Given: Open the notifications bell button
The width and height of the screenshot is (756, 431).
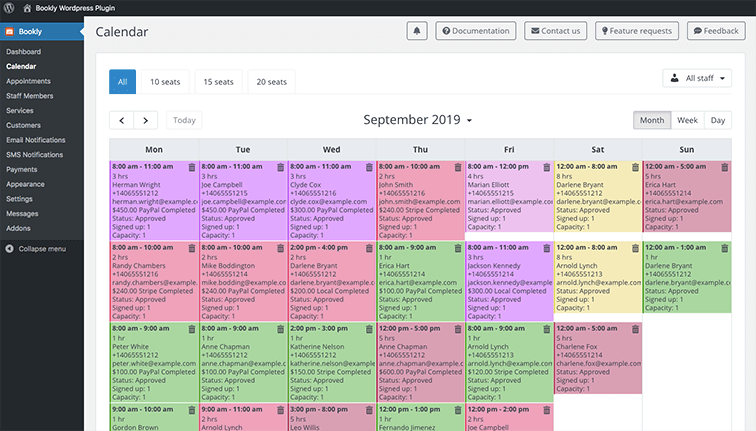Looking at the screenshot, I should click(417, 31).
